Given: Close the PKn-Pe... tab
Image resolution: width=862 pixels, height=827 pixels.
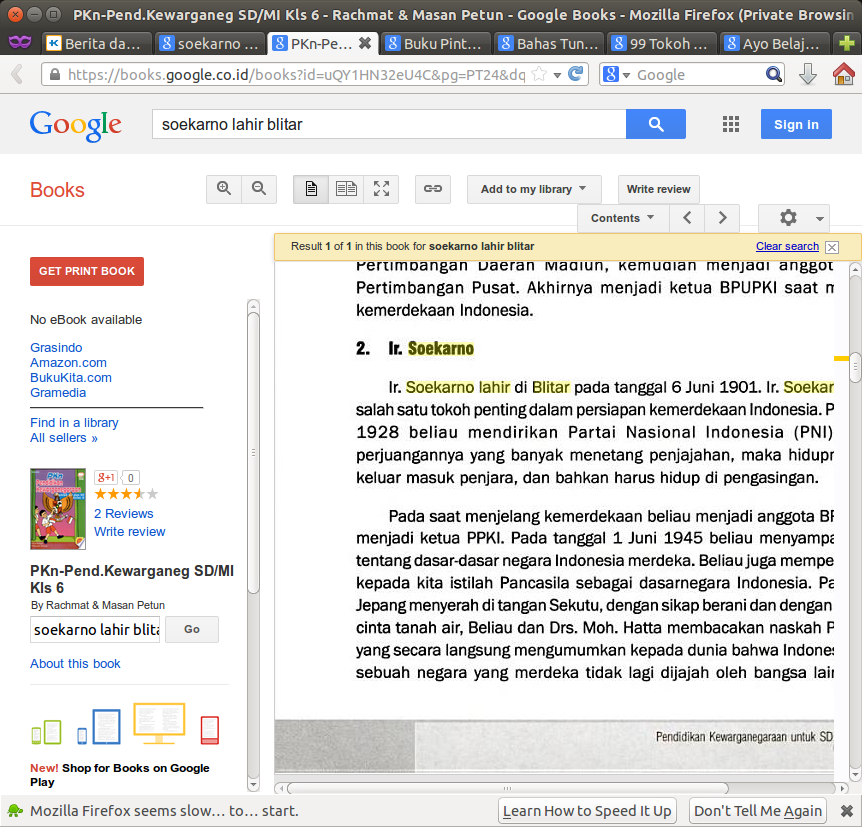Looking at the screenshot, I should 364,43.
